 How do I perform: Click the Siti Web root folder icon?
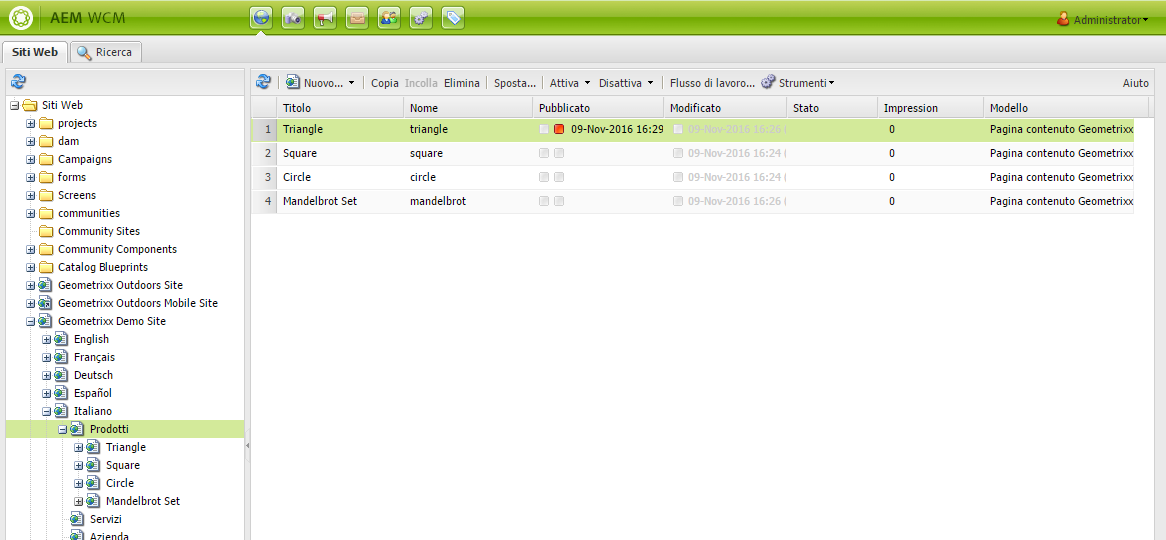(30, 106)
